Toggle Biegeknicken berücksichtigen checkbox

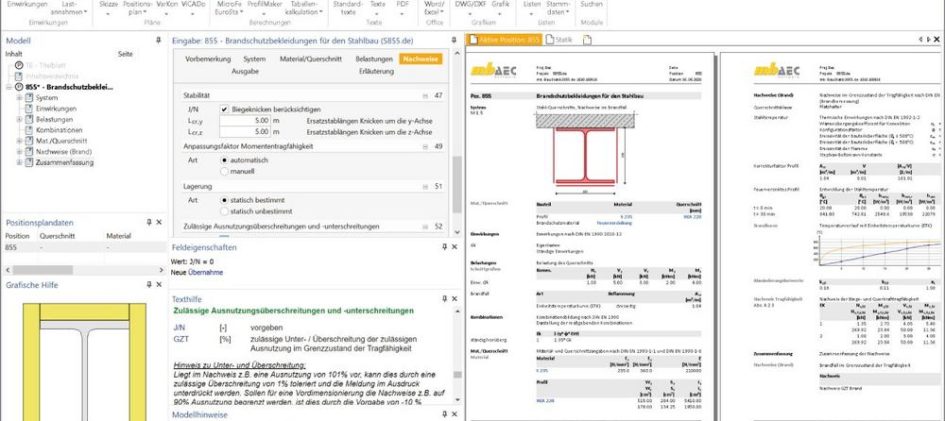[x=224, y=110]
